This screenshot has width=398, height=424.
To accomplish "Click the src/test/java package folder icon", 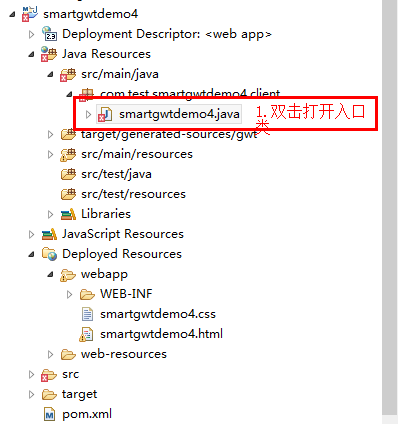I will tap(68, 174).
